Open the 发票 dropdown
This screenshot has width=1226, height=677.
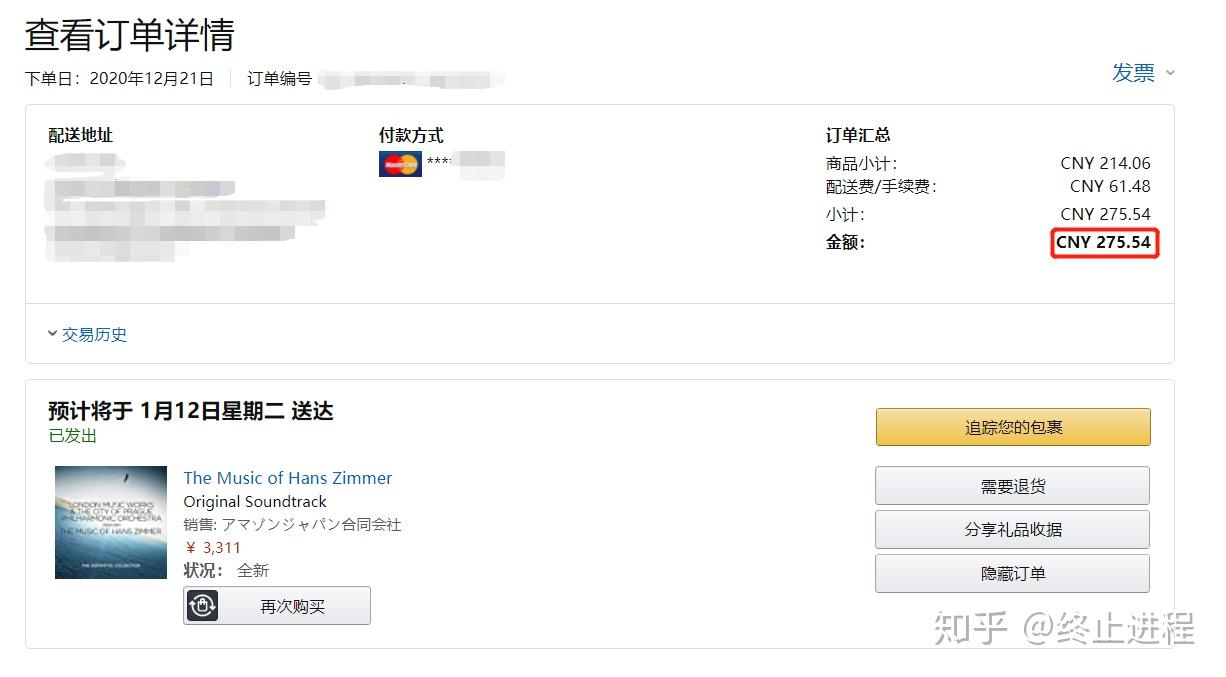(x=1144, y=73)
